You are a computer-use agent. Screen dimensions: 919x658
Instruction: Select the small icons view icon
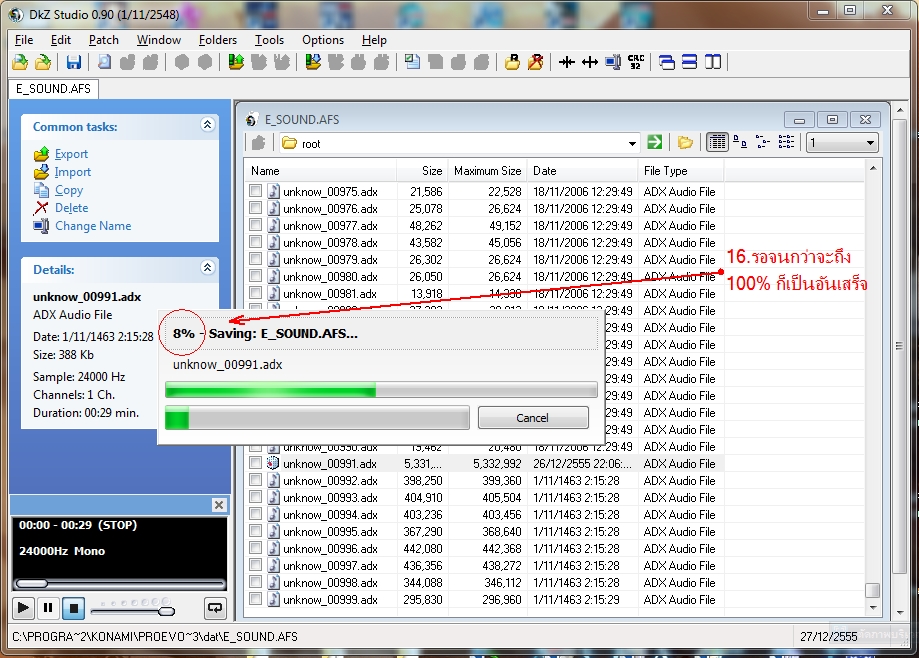coord(740,142)
